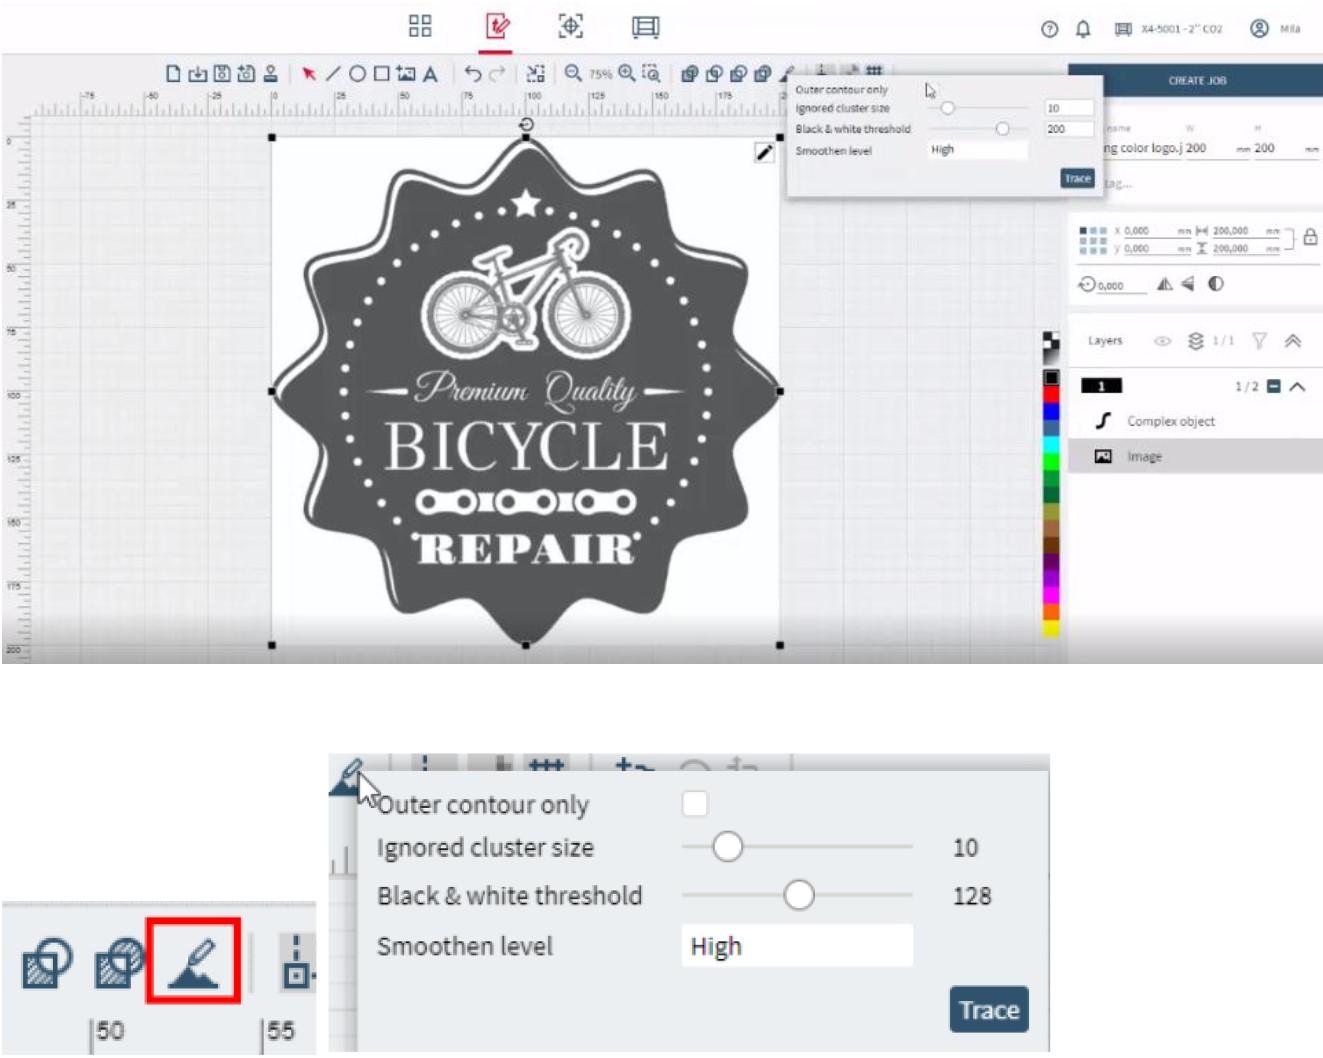Collapse layer 1 with the chevron arrow

[x=1297, y=387]
